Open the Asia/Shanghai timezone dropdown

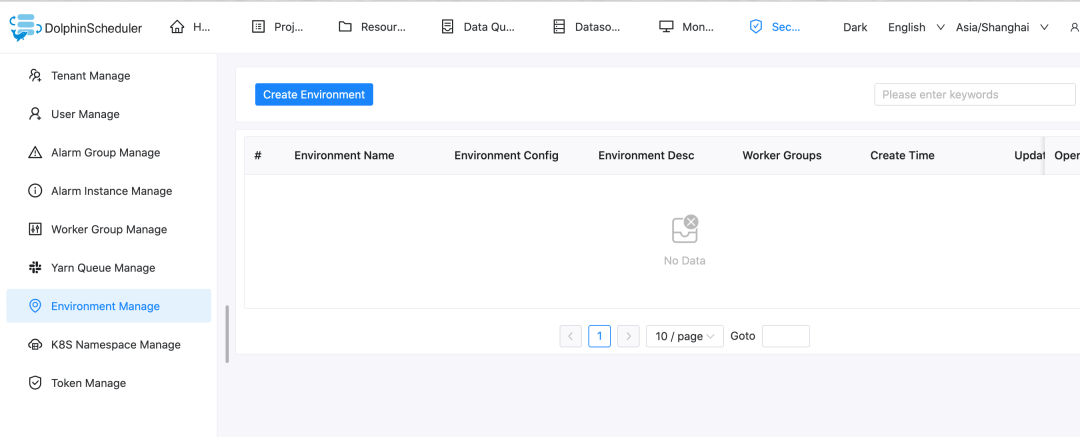(1002, 28)
